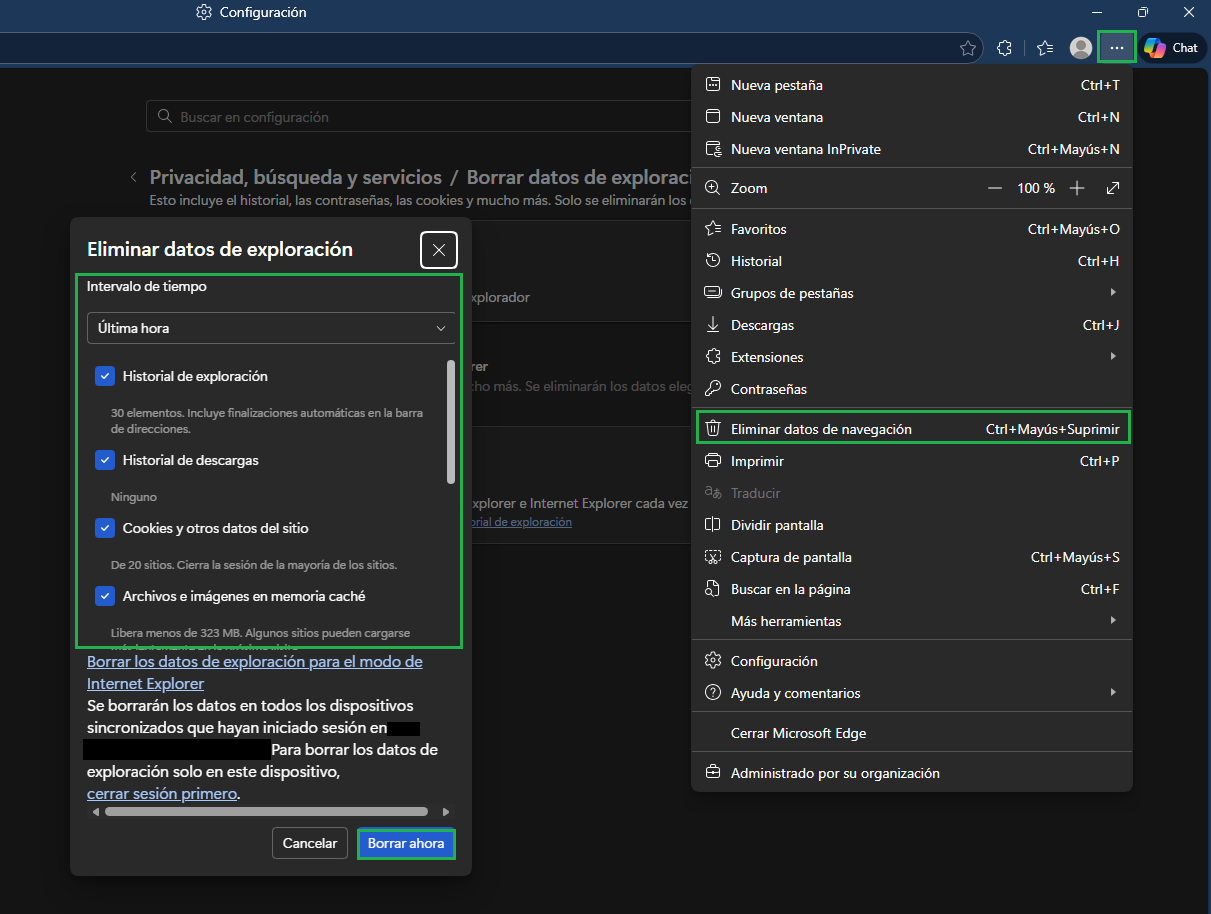Click the gear icon on Configuración tab

204,13
